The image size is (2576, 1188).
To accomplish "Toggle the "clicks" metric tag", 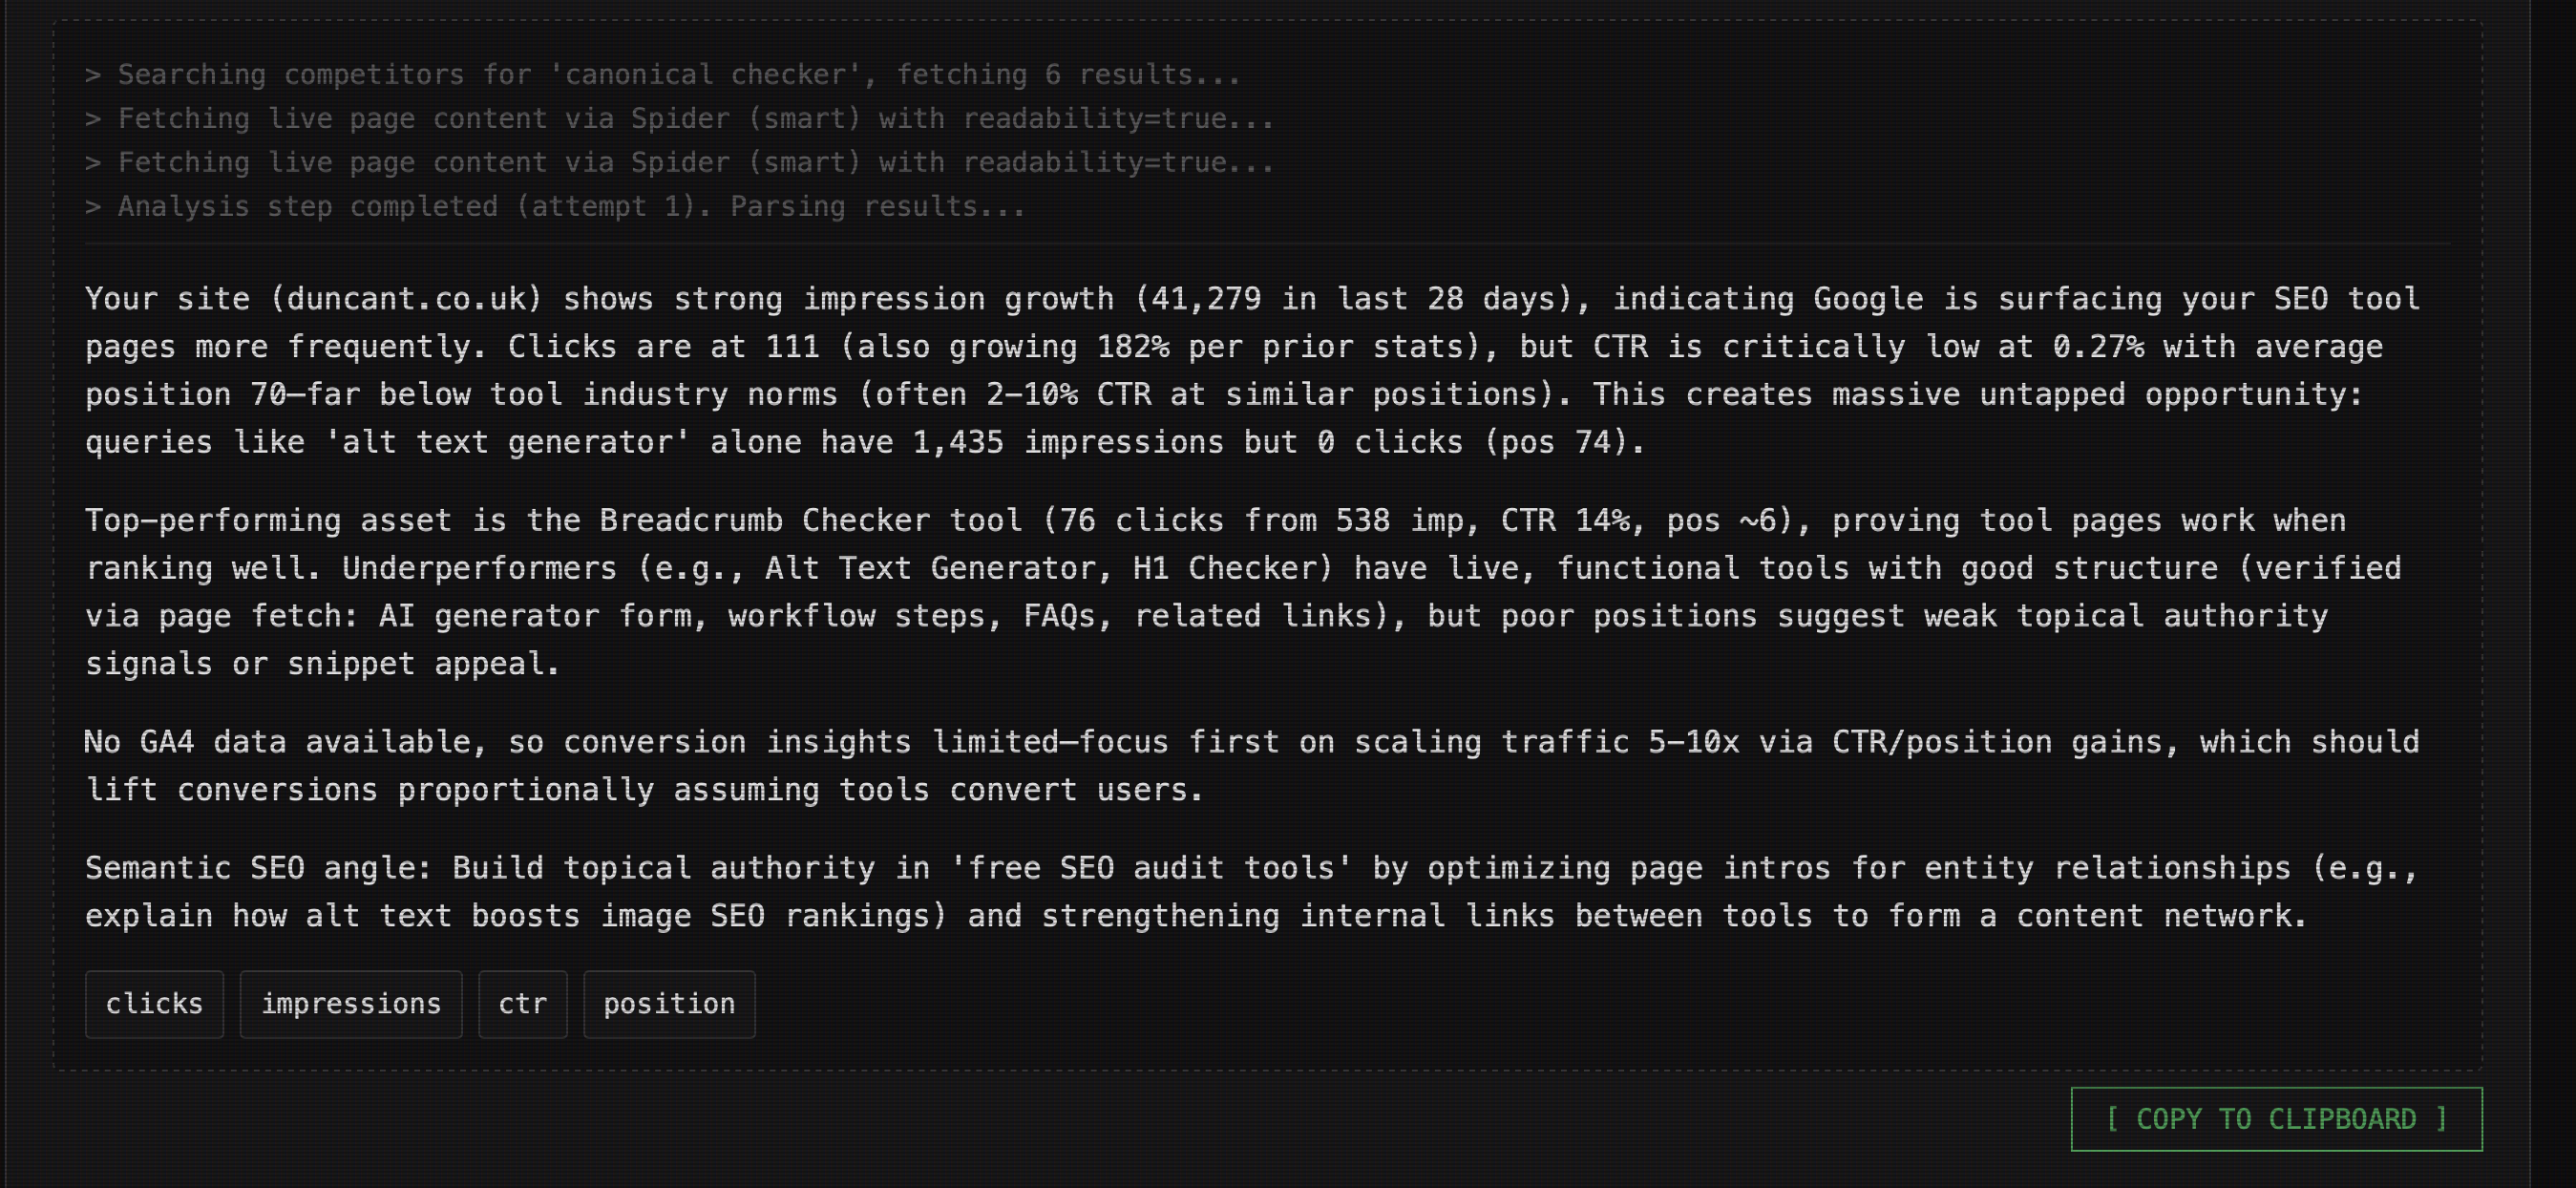I will click(154, 1004).
